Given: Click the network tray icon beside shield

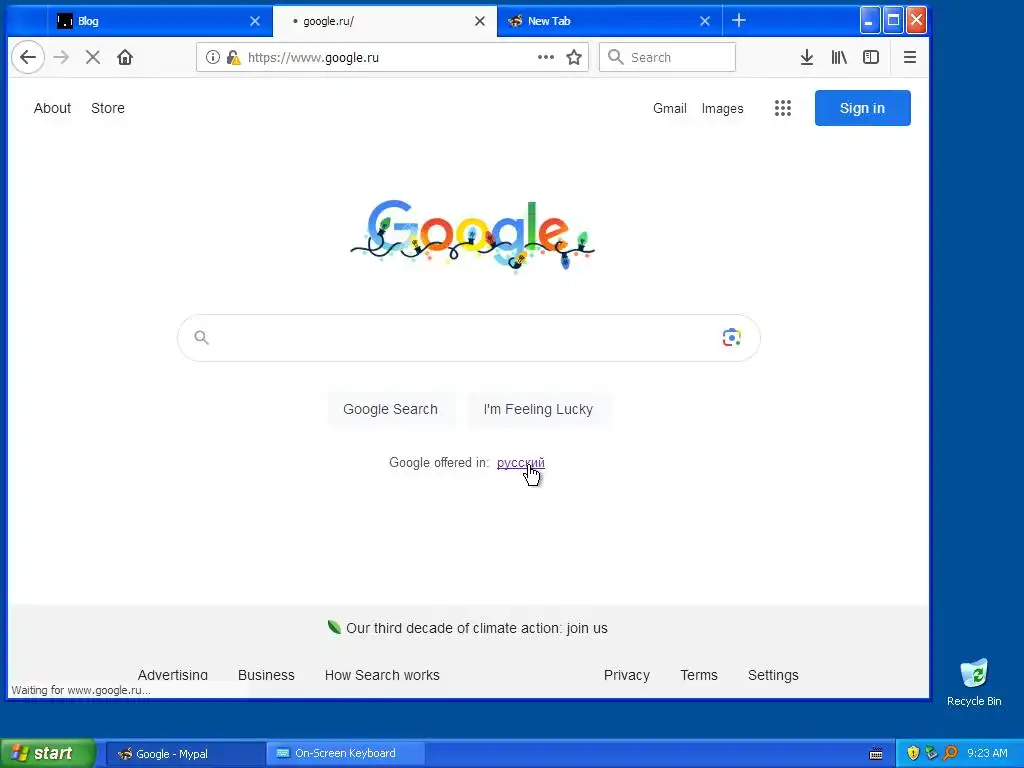Looking at the screenshot, I should tap(931, 753).
